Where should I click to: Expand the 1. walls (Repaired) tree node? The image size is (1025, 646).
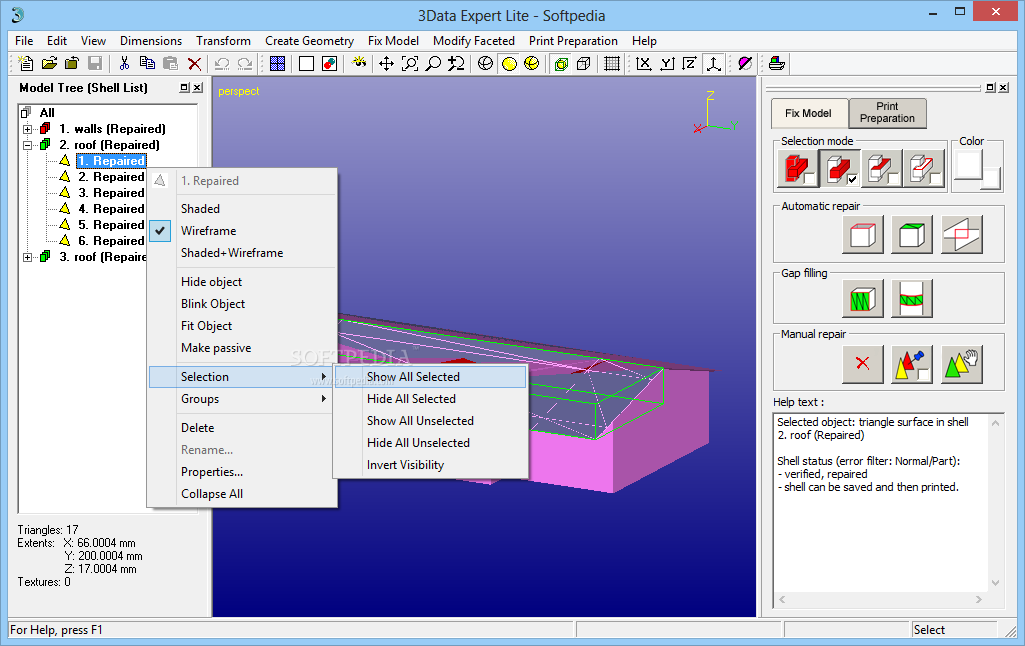pos(27,129)
